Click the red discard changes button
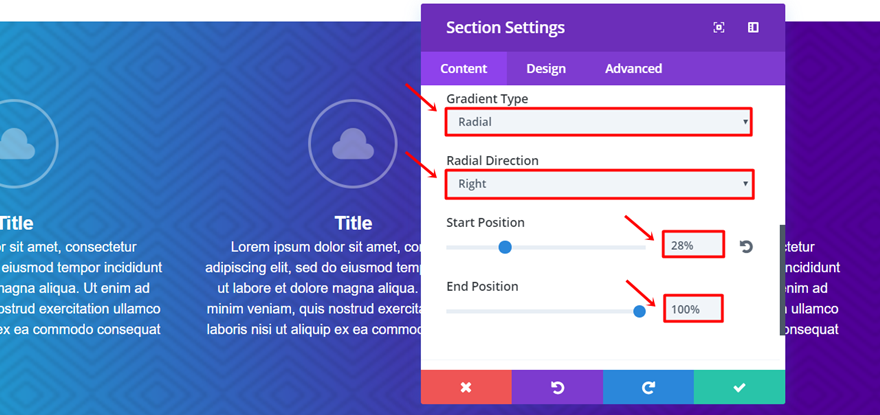This screenshot has width=880, height=415. [466, 387]
